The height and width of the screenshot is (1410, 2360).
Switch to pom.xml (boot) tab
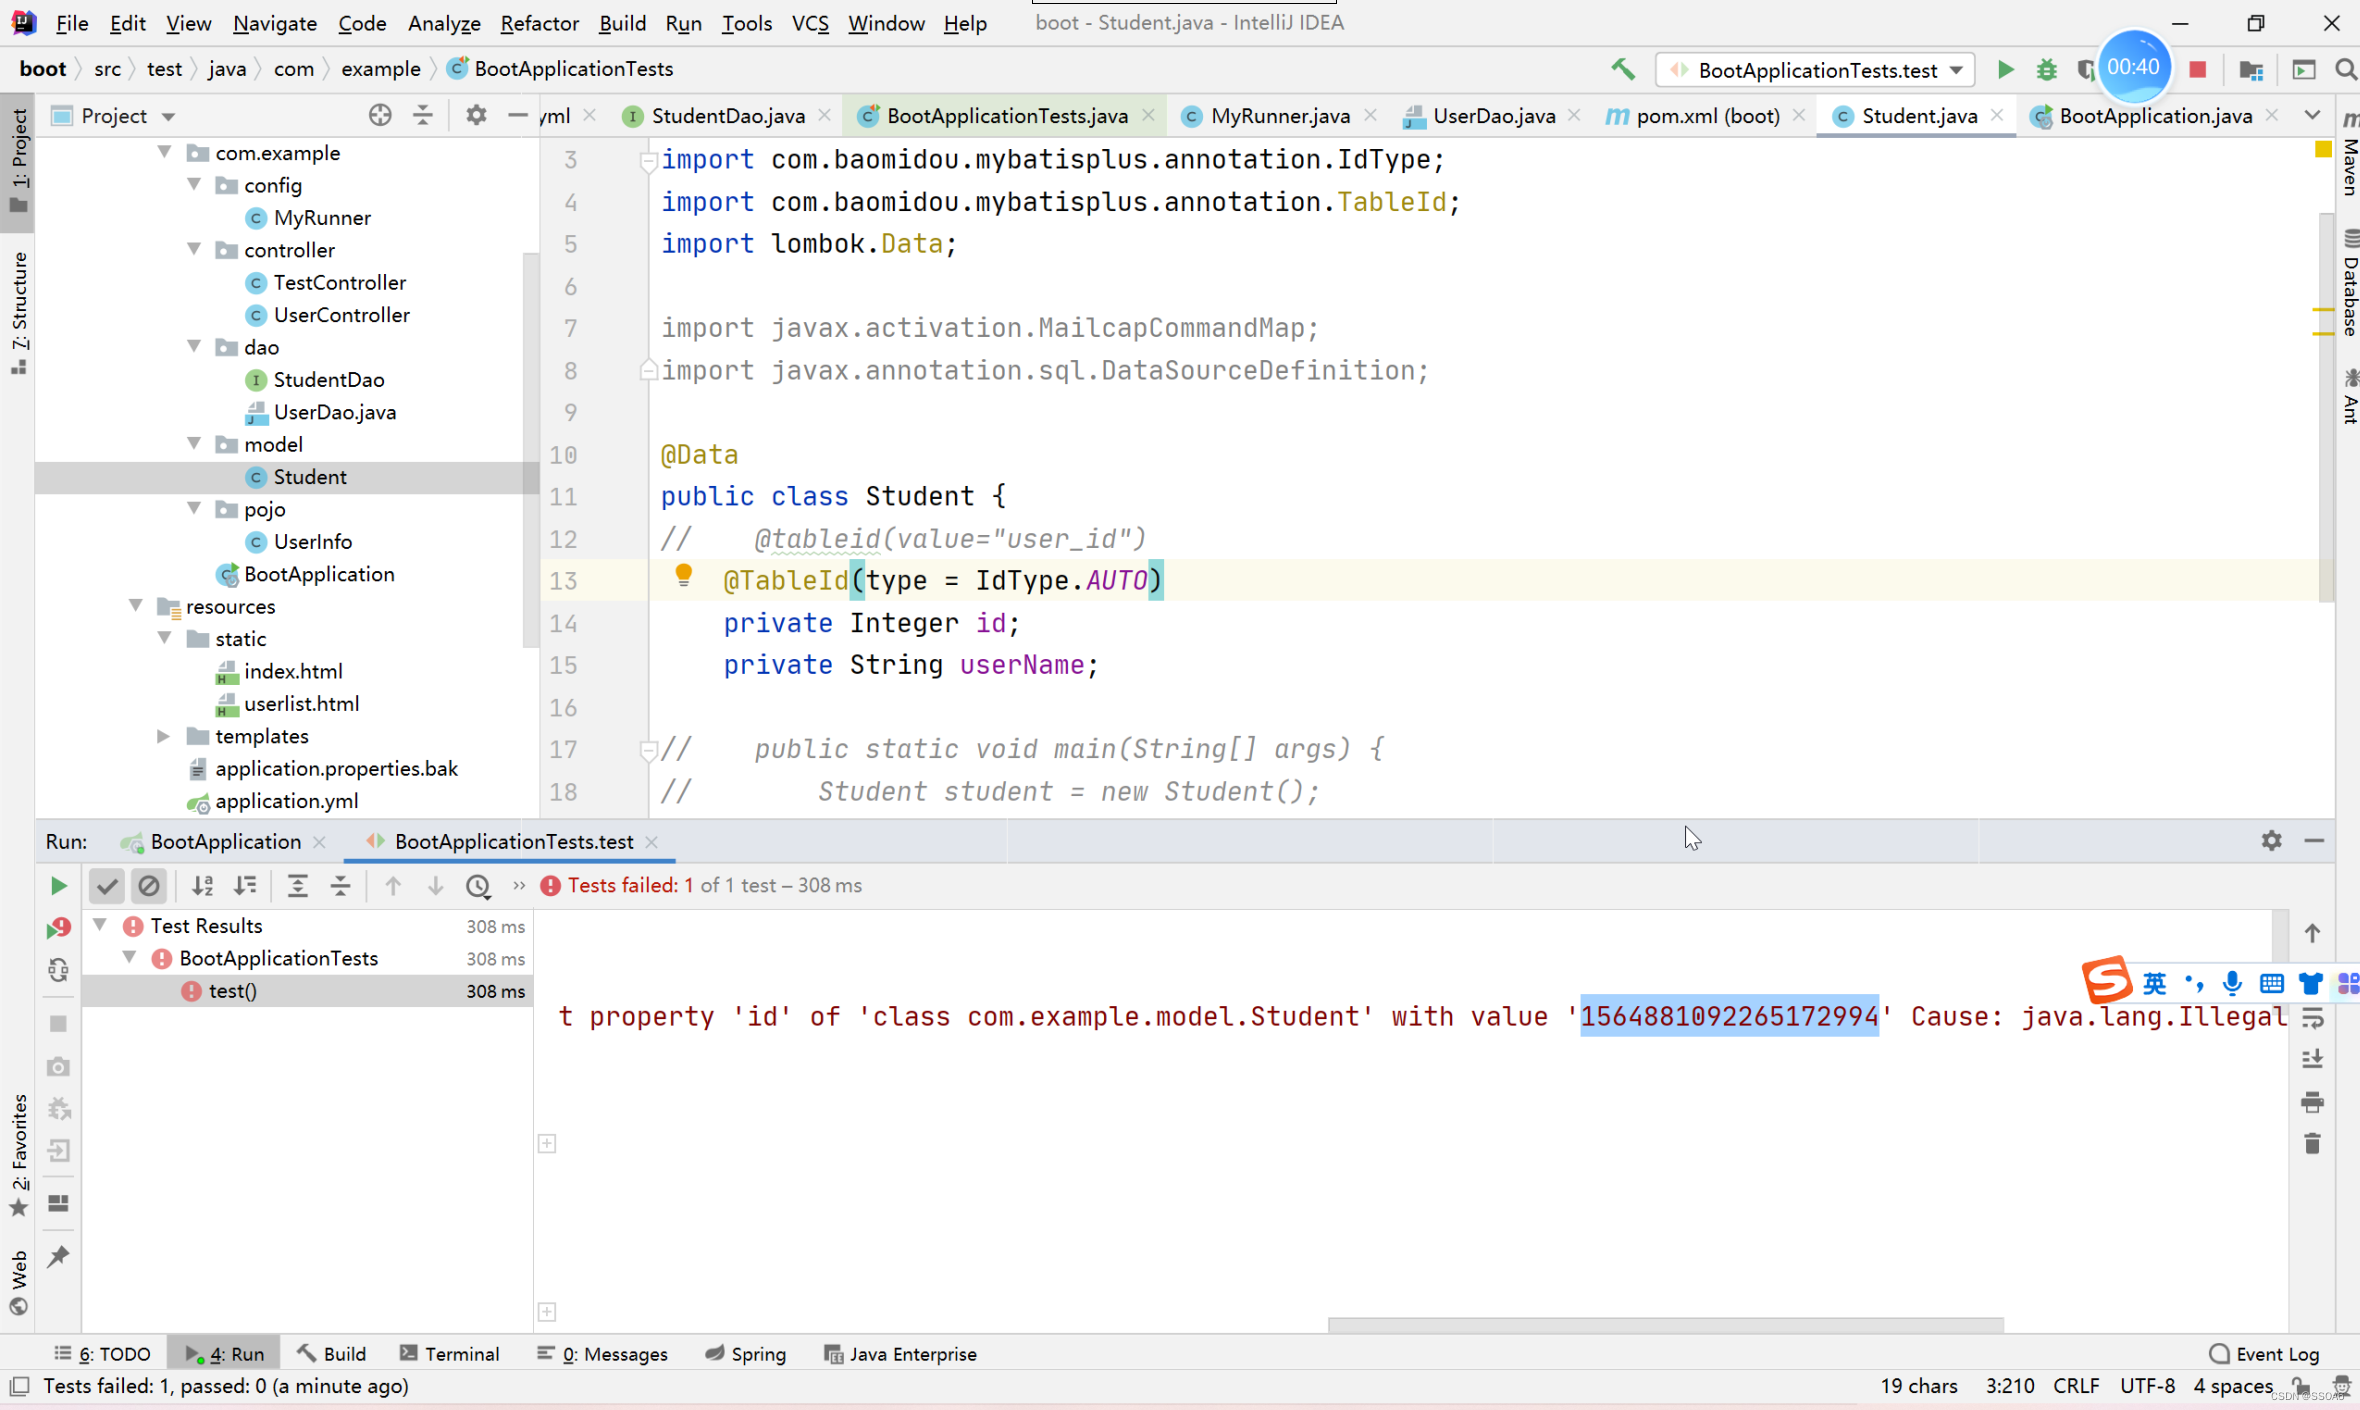coord(1707,115)
